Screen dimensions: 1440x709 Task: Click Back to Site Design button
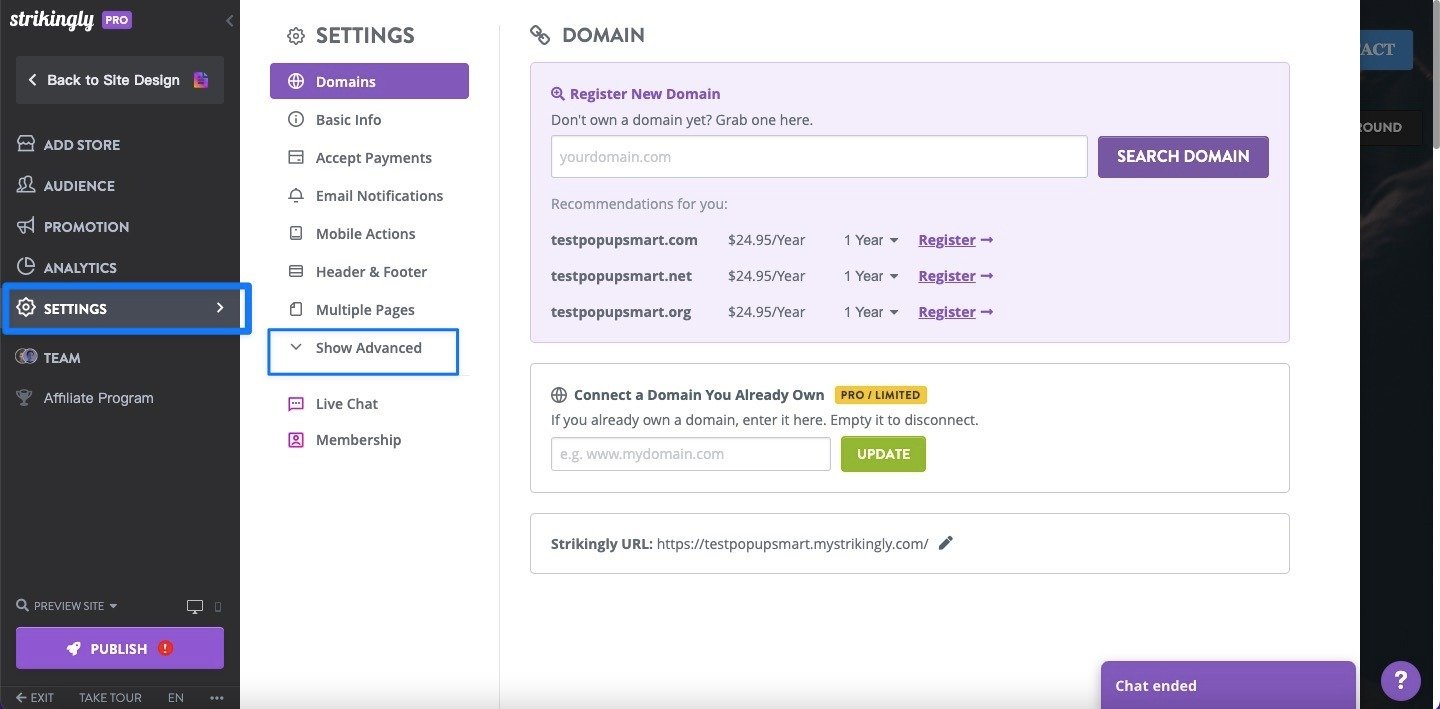pyautogui.click(x=120, y=80)
